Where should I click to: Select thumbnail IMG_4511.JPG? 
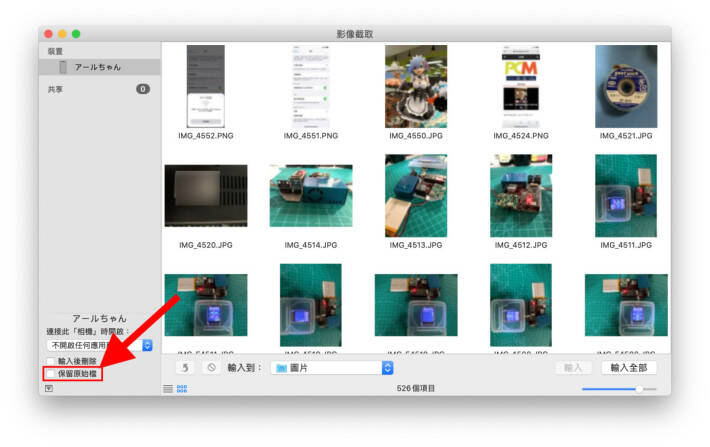click(626, 196)
